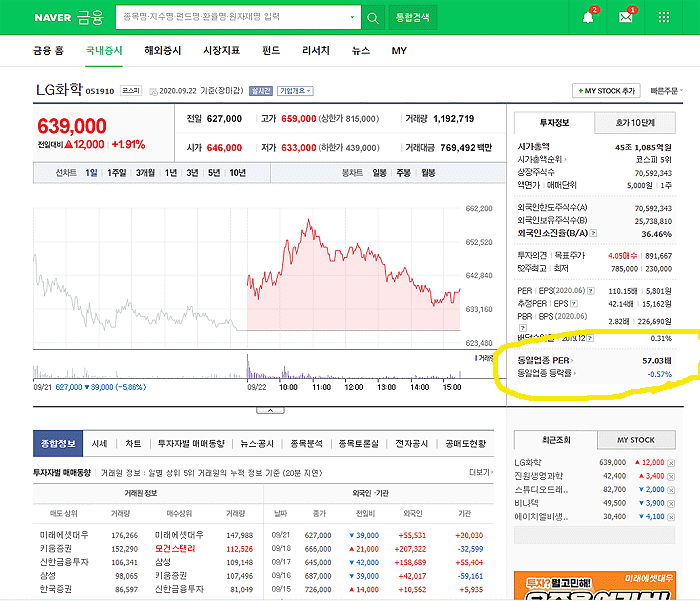
Task: Go to 금융 홈 menu
Action: click(x=48, y=50)
